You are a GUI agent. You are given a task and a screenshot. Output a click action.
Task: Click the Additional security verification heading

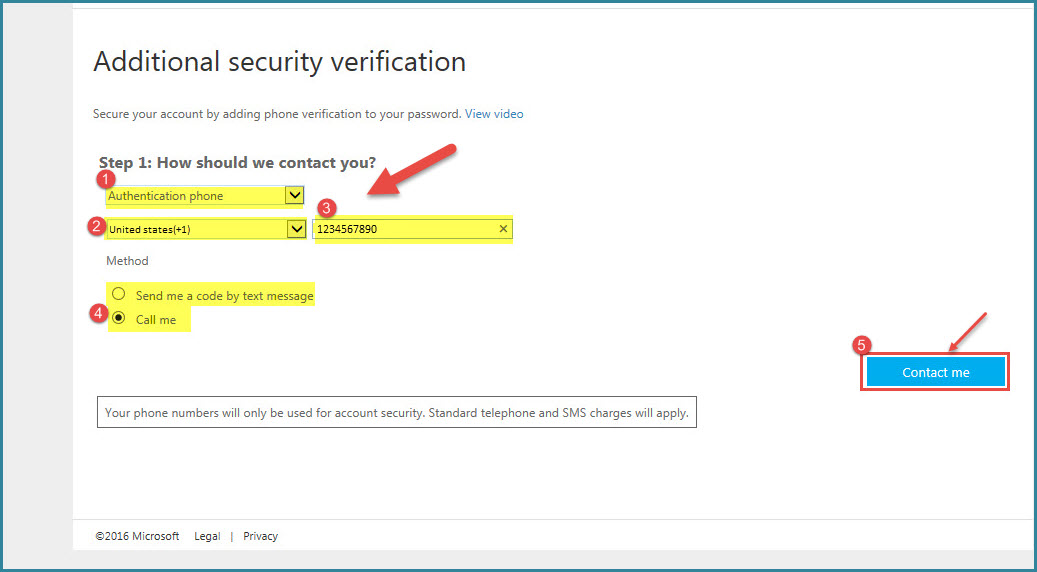[280, 61]
